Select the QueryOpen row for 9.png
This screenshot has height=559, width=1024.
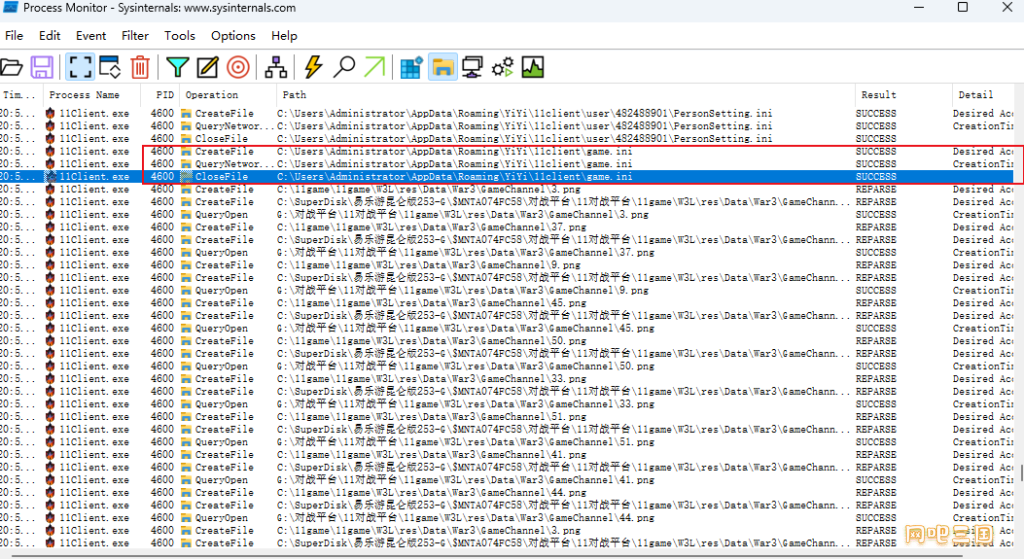507,290
